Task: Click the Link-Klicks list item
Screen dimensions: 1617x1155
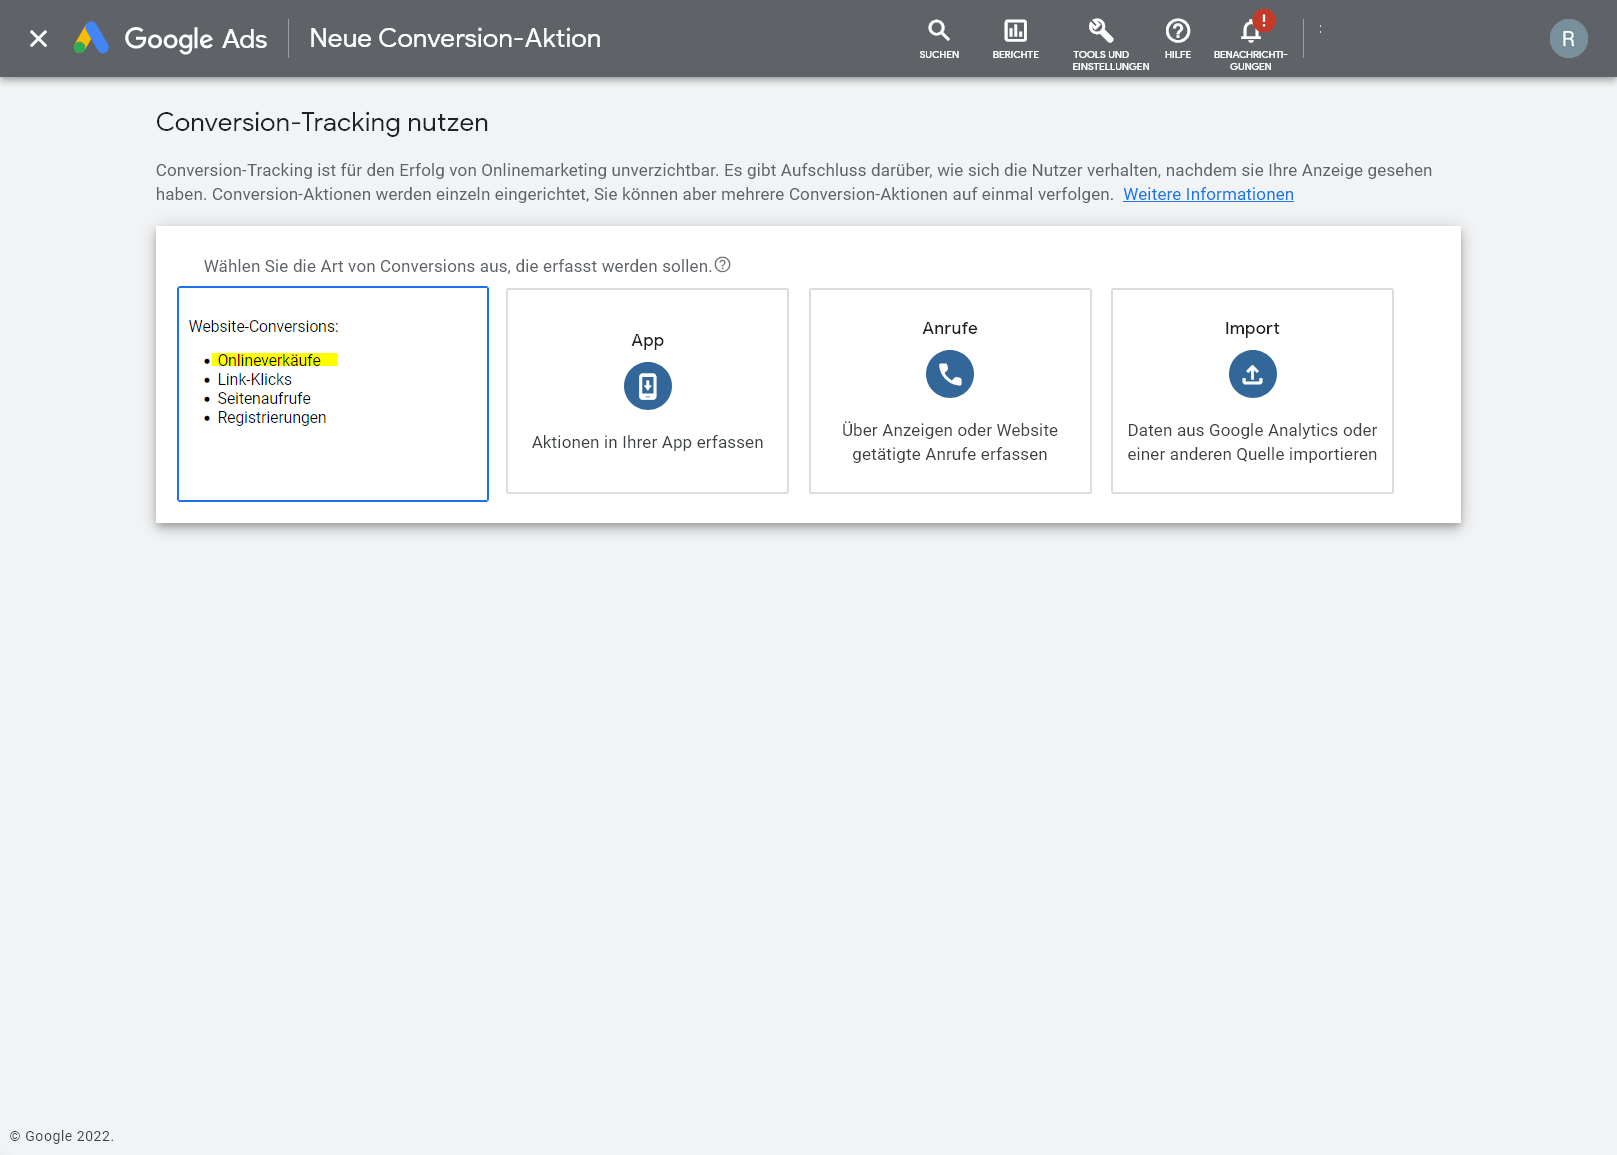Action: click(254, 380)
